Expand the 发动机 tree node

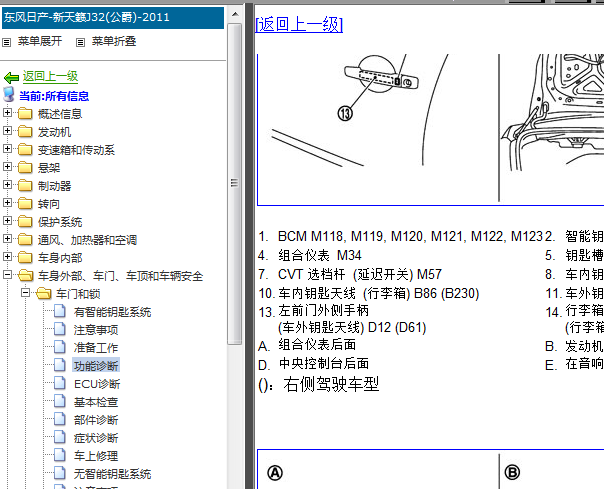pos(7,131)
